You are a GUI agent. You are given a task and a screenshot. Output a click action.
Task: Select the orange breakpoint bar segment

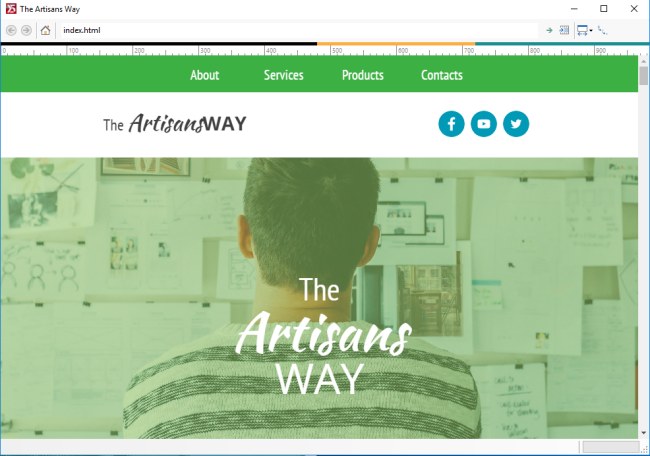coord(396,44)
